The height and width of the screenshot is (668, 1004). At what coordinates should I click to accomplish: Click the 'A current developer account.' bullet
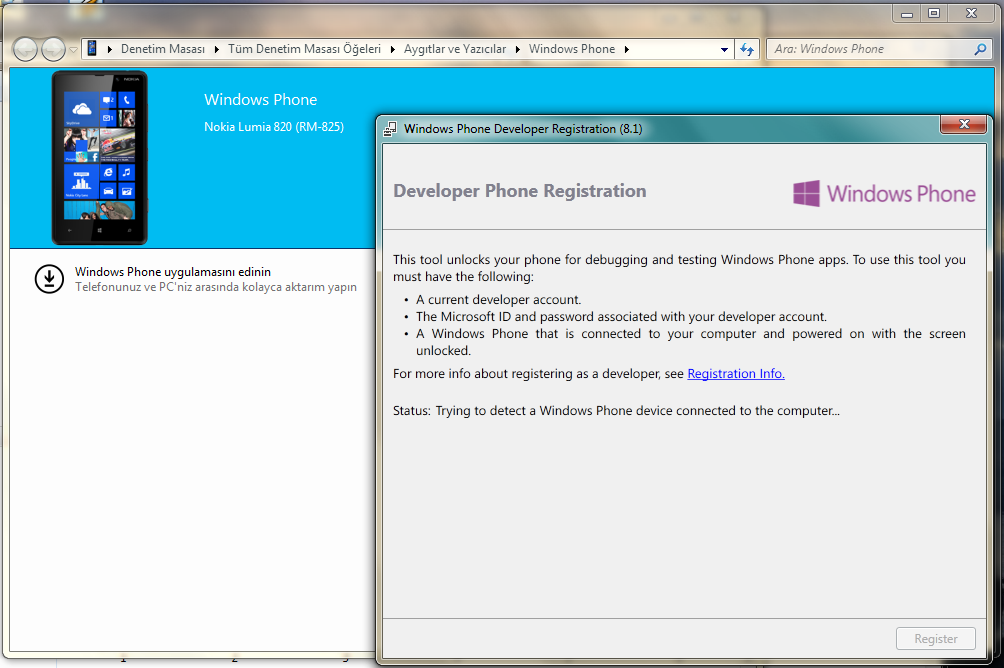498,300
